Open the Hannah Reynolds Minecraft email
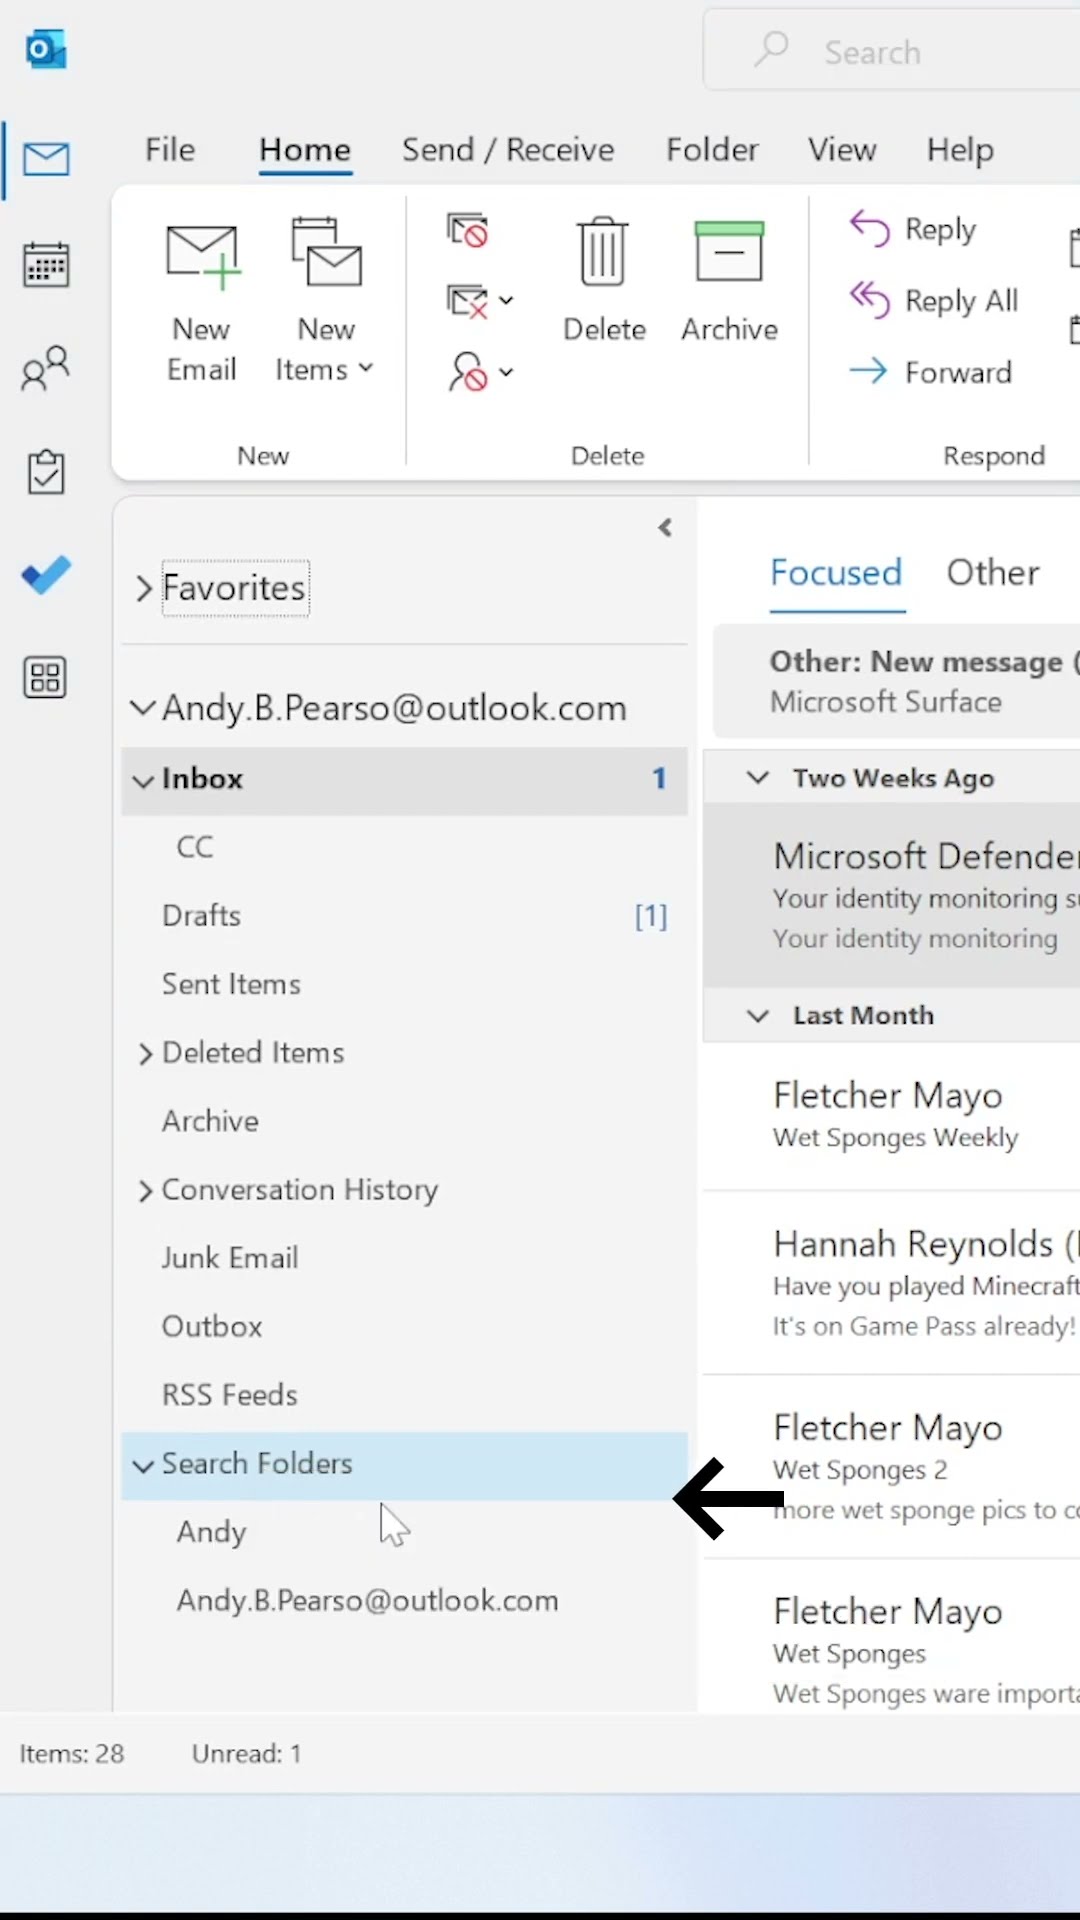Screen dimensions: 1080x1920 892,1283
